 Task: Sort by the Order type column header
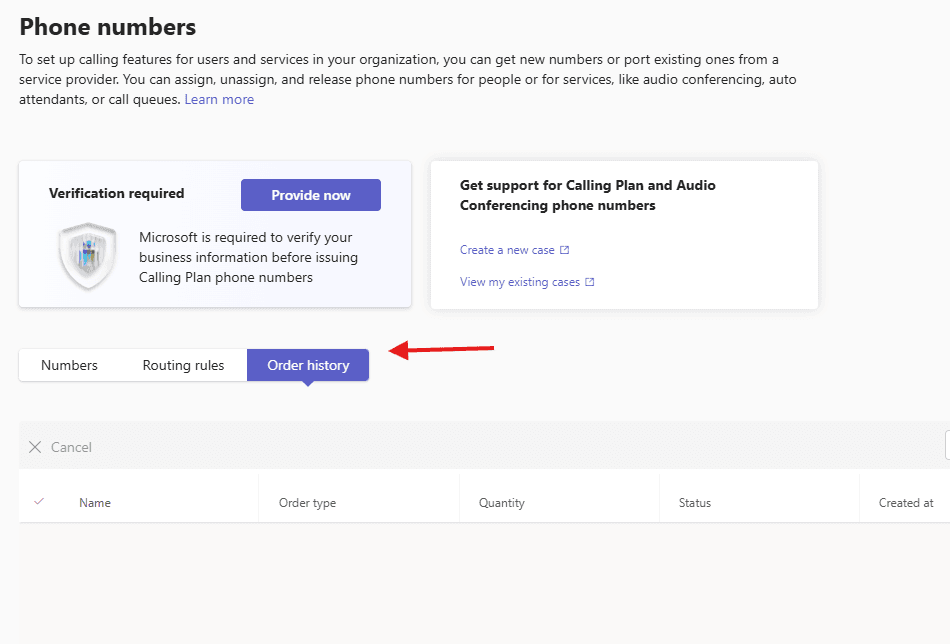[307, 503]
